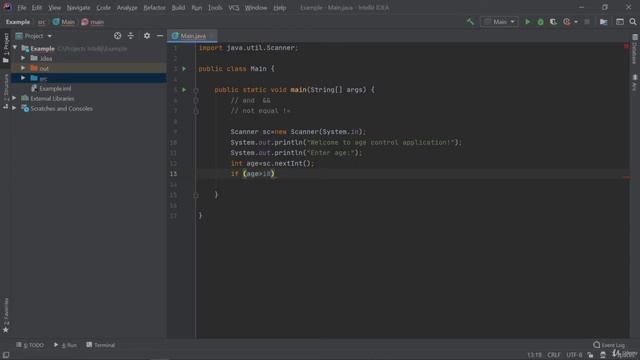640x360 pixels.
Task: Collapse the Example project root node
Action: [x=15, y=48]
